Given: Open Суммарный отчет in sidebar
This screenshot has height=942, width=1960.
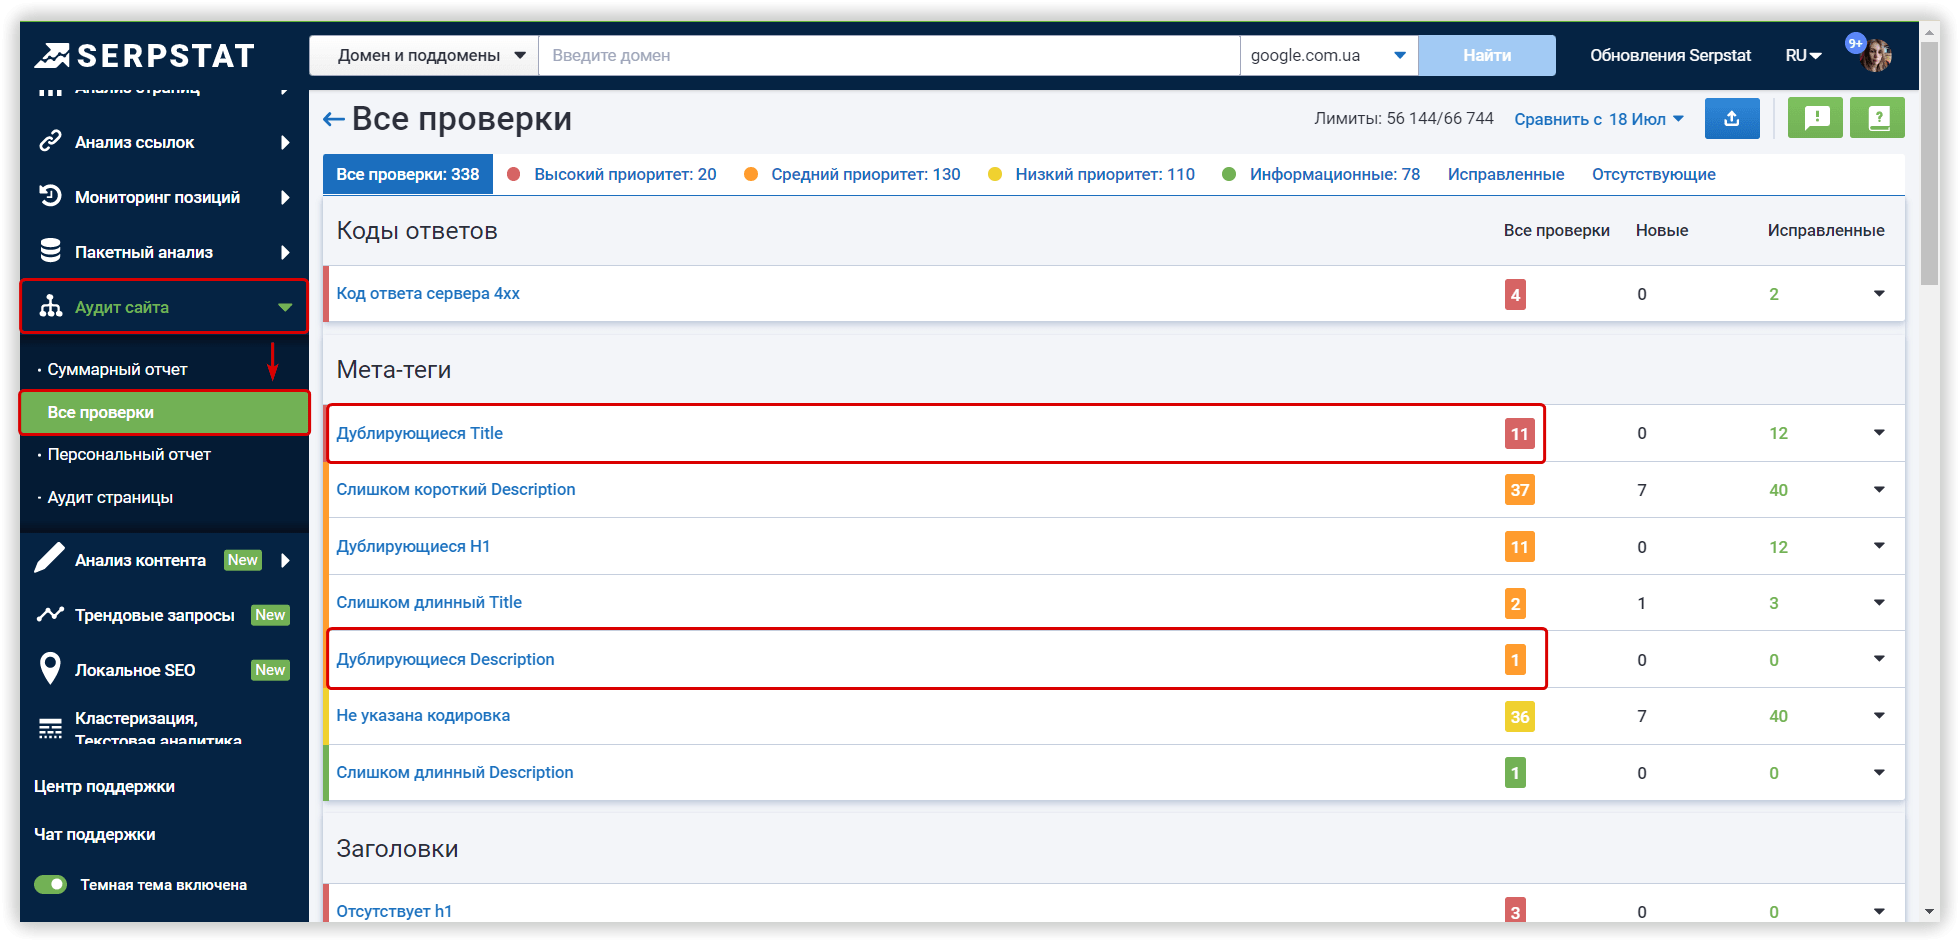Looking at the screenshot, I should [x=117, y=369].
